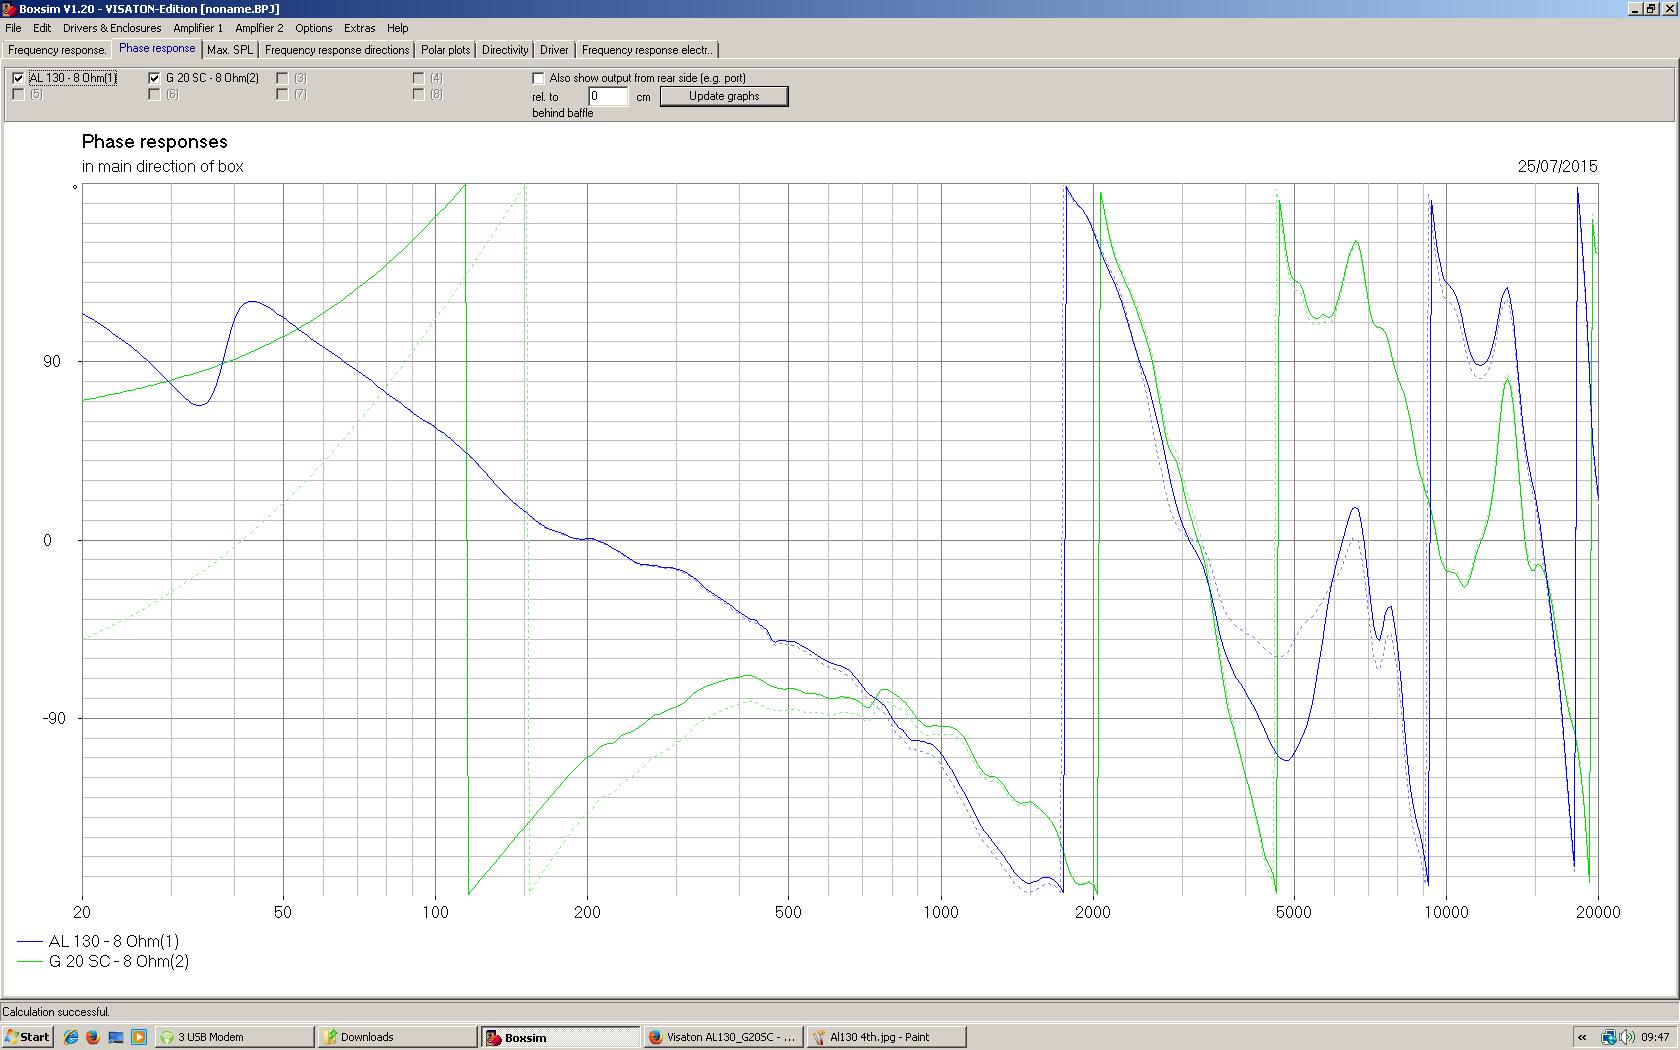Switch to Al130 4th.jpg Paint window
The image size is (1680, 1050).
886,1037
